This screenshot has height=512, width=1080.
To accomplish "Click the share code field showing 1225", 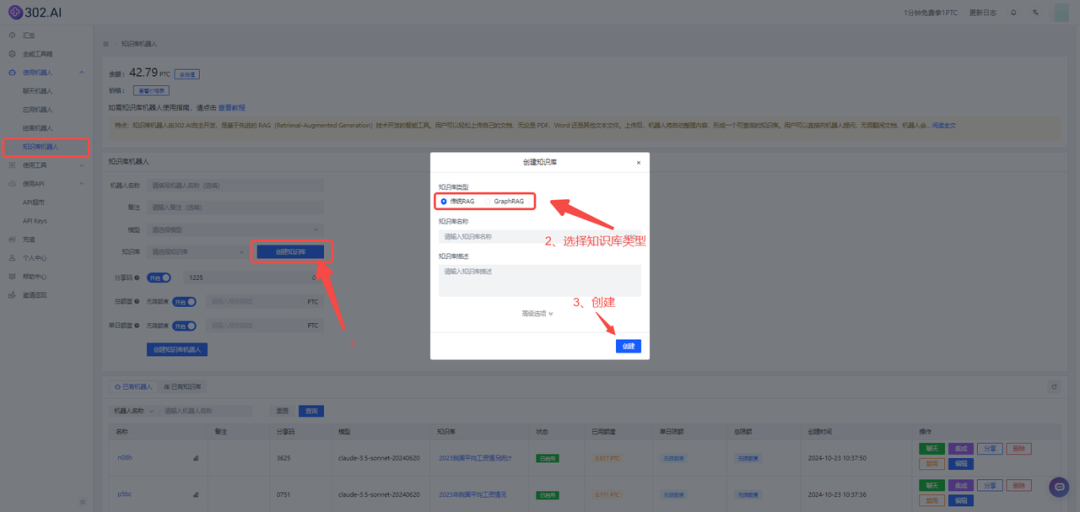I will [252, 278].
